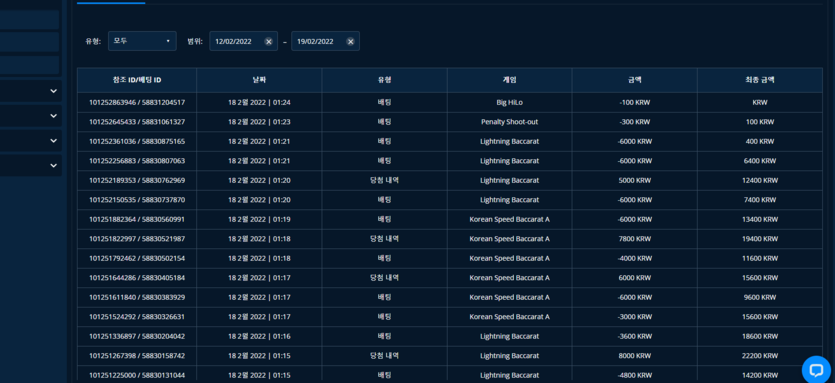Click the date 18 2월 2022 | 01:23

(x=259, y=122)
